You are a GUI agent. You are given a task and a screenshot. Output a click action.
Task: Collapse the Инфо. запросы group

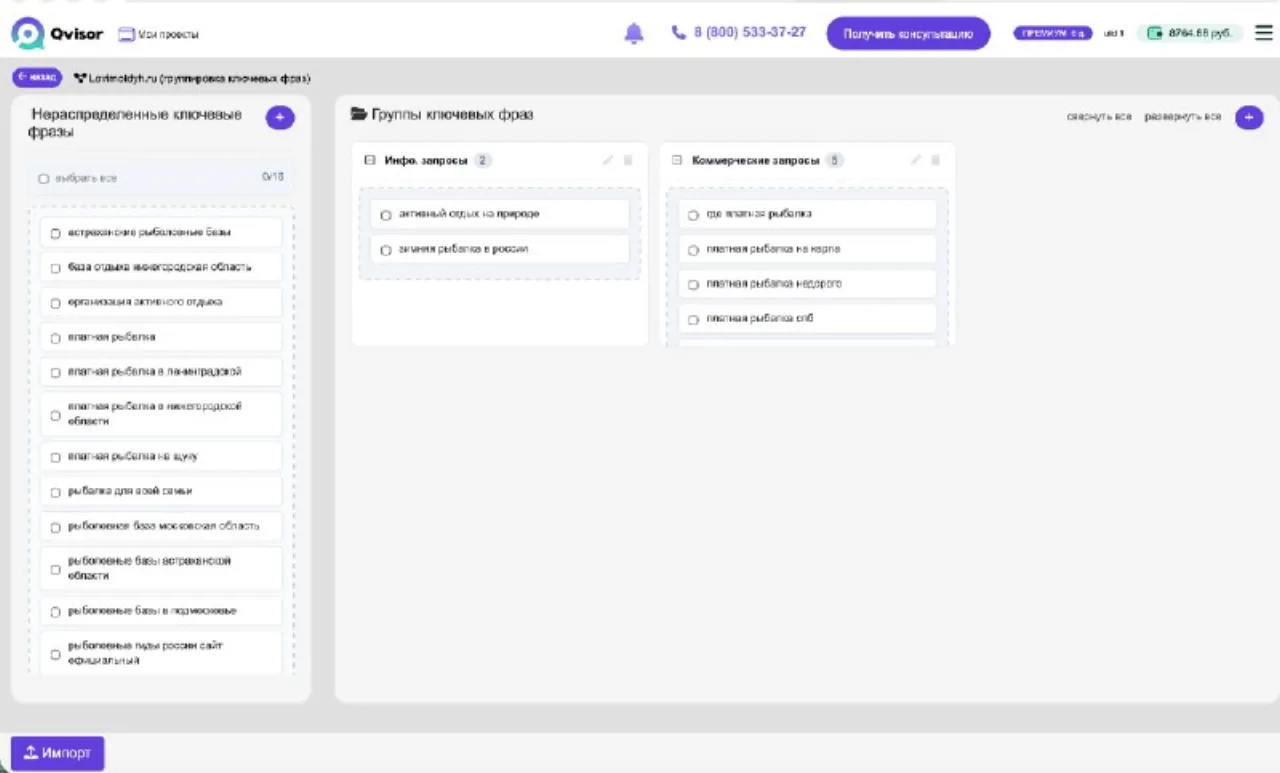point(370,160)
